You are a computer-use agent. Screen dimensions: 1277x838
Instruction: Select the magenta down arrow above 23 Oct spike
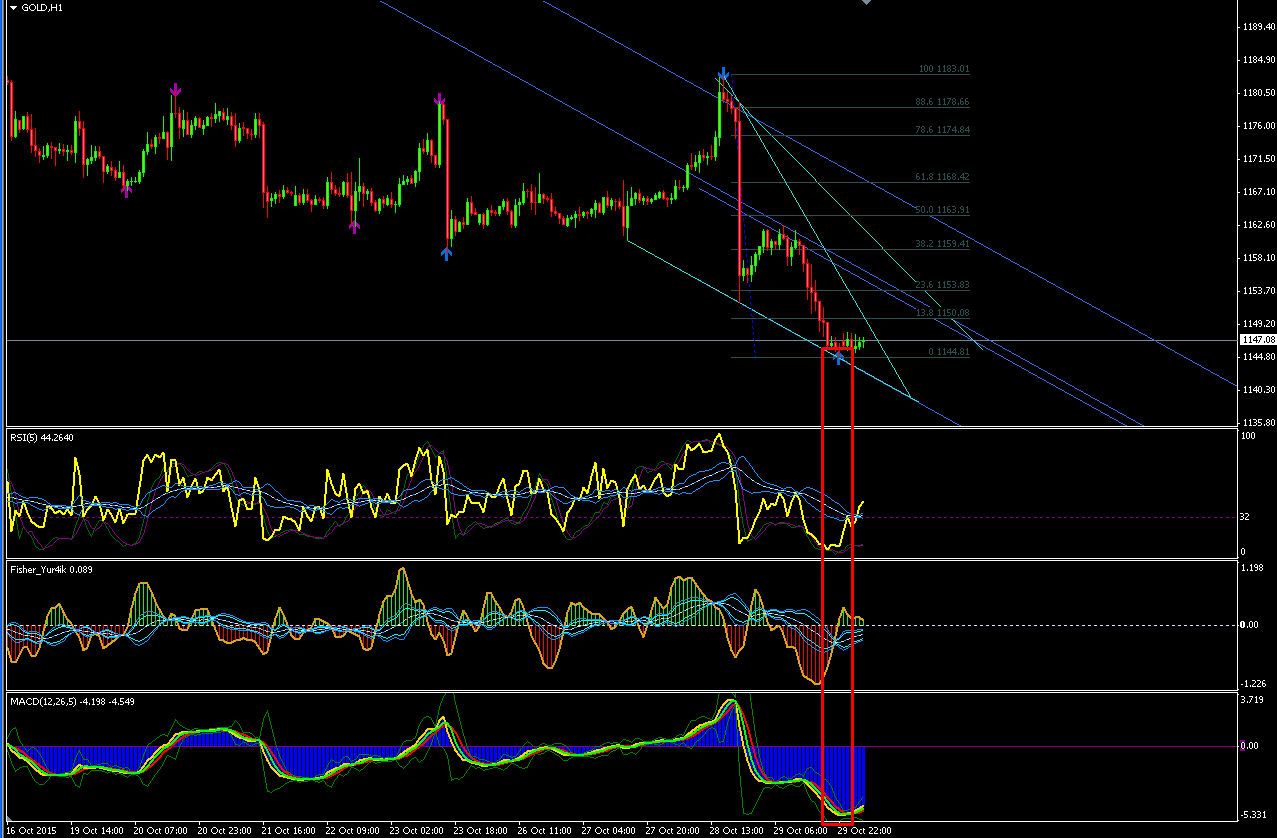[x=439, y=98]
